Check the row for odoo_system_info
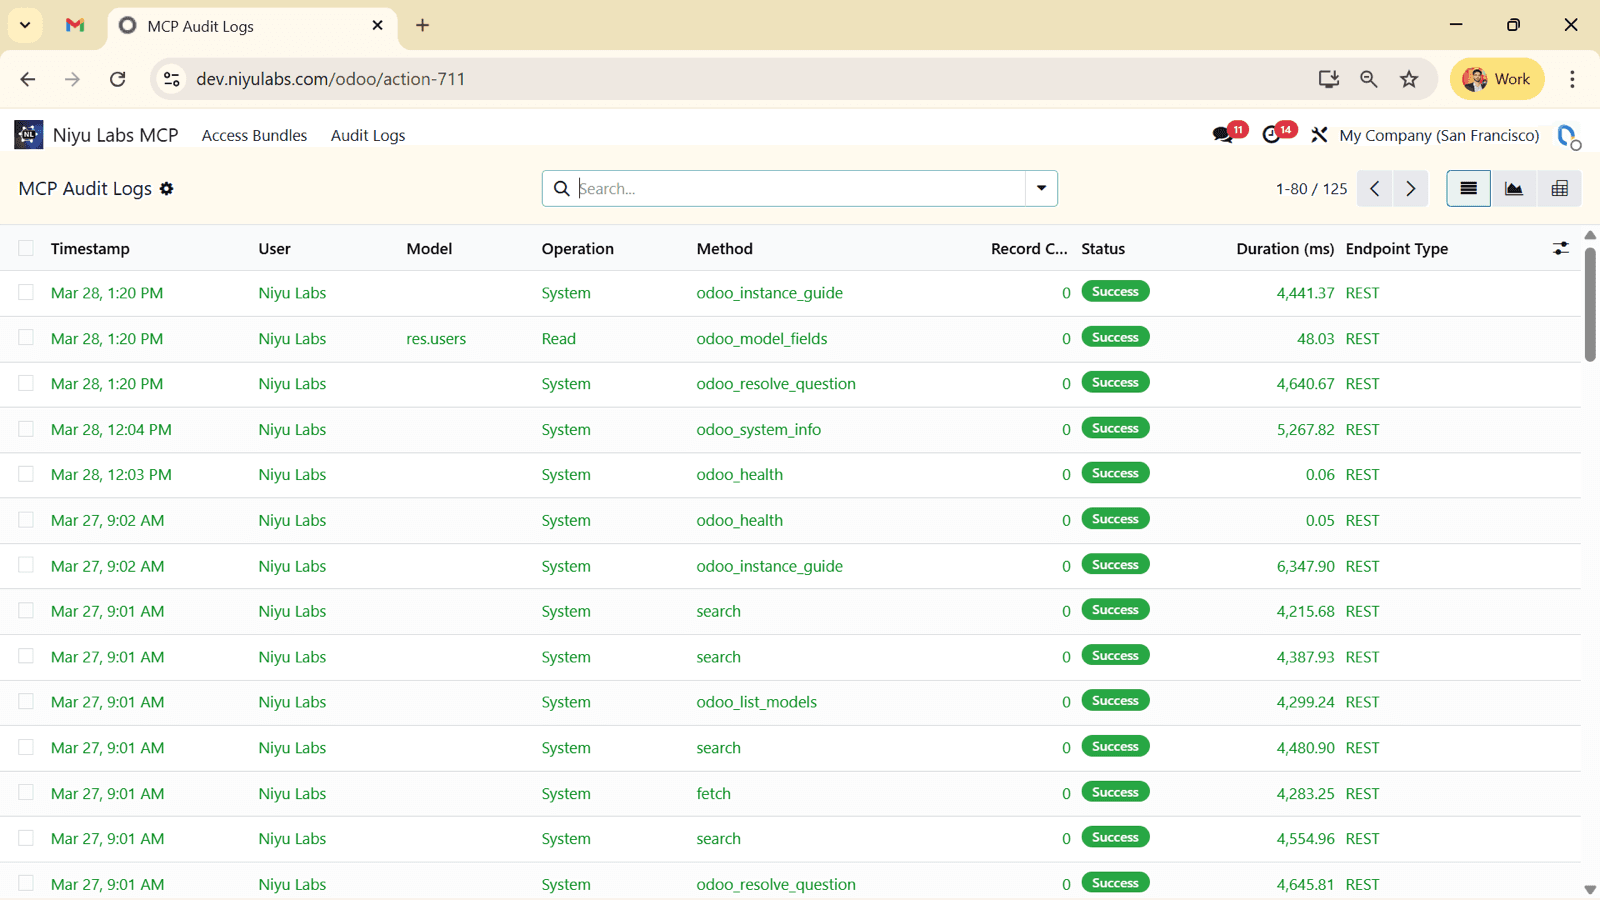The height and width of the screenshot is (900, 1600). (x=26, y=429)
